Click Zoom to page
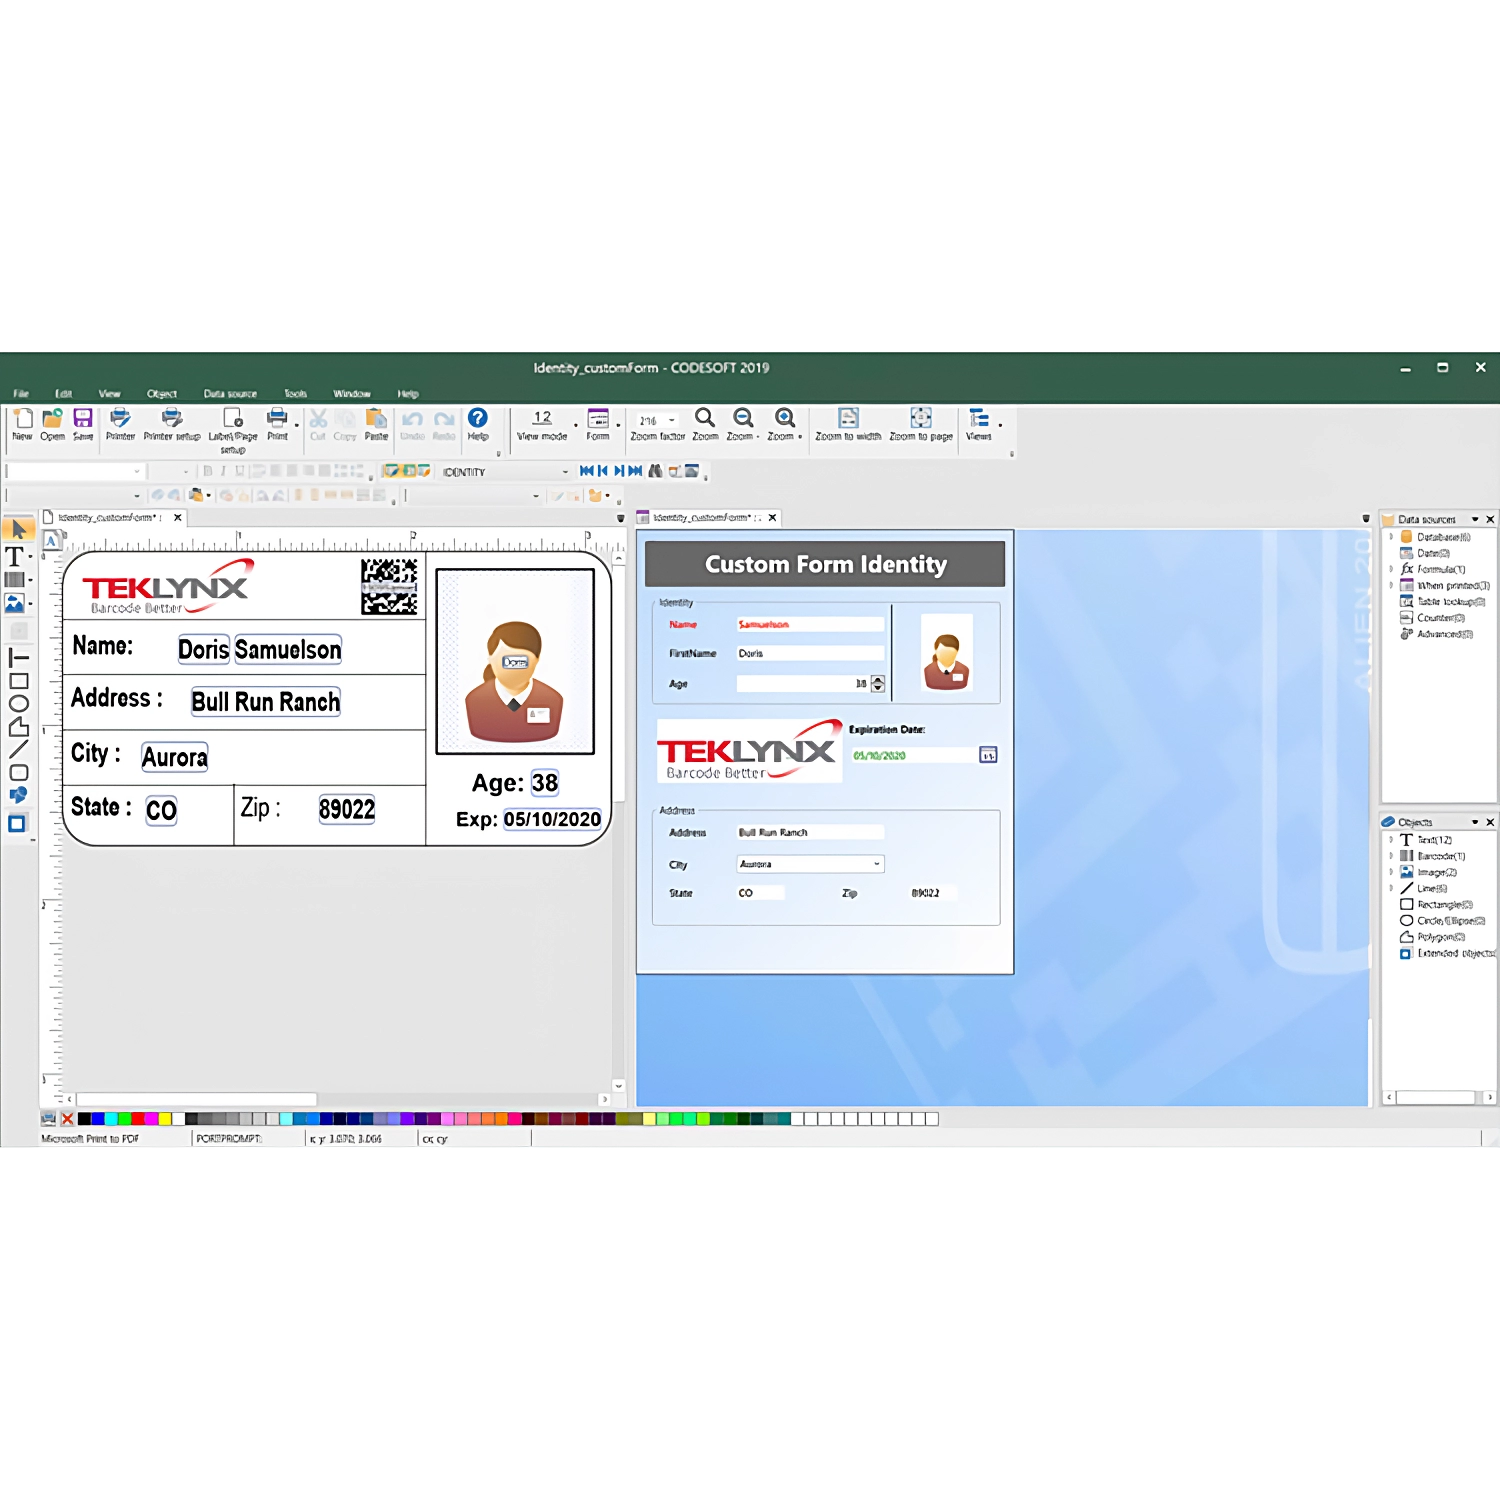1500x1500 pixels. pos(921,418)
